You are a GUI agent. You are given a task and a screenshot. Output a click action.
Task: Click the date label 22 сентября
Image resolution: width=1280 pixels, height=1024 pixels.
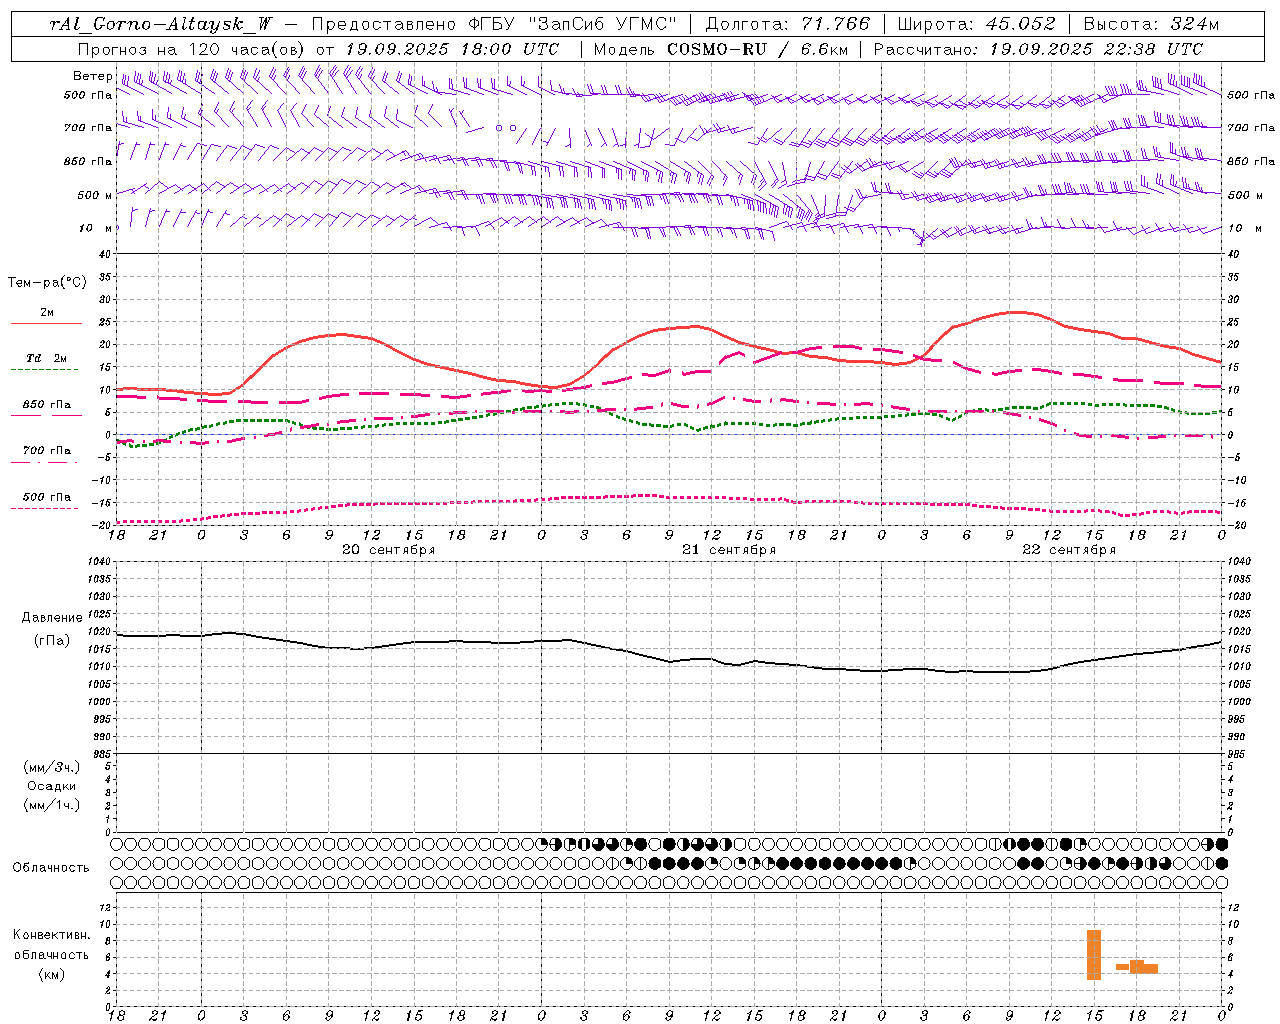pyautogui.click(x=1069, y=550)
